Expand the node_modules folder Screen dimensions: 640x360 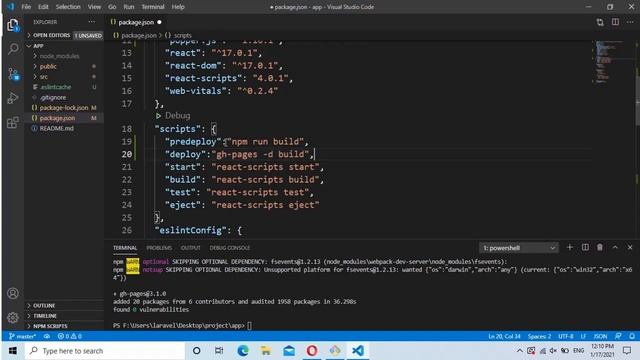64,56
